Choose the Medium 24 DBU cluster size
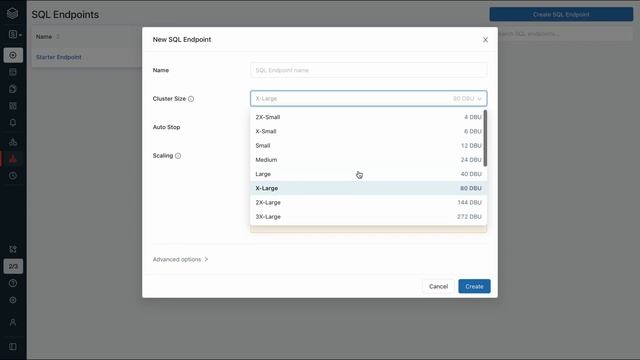 [x=368, y=160]
